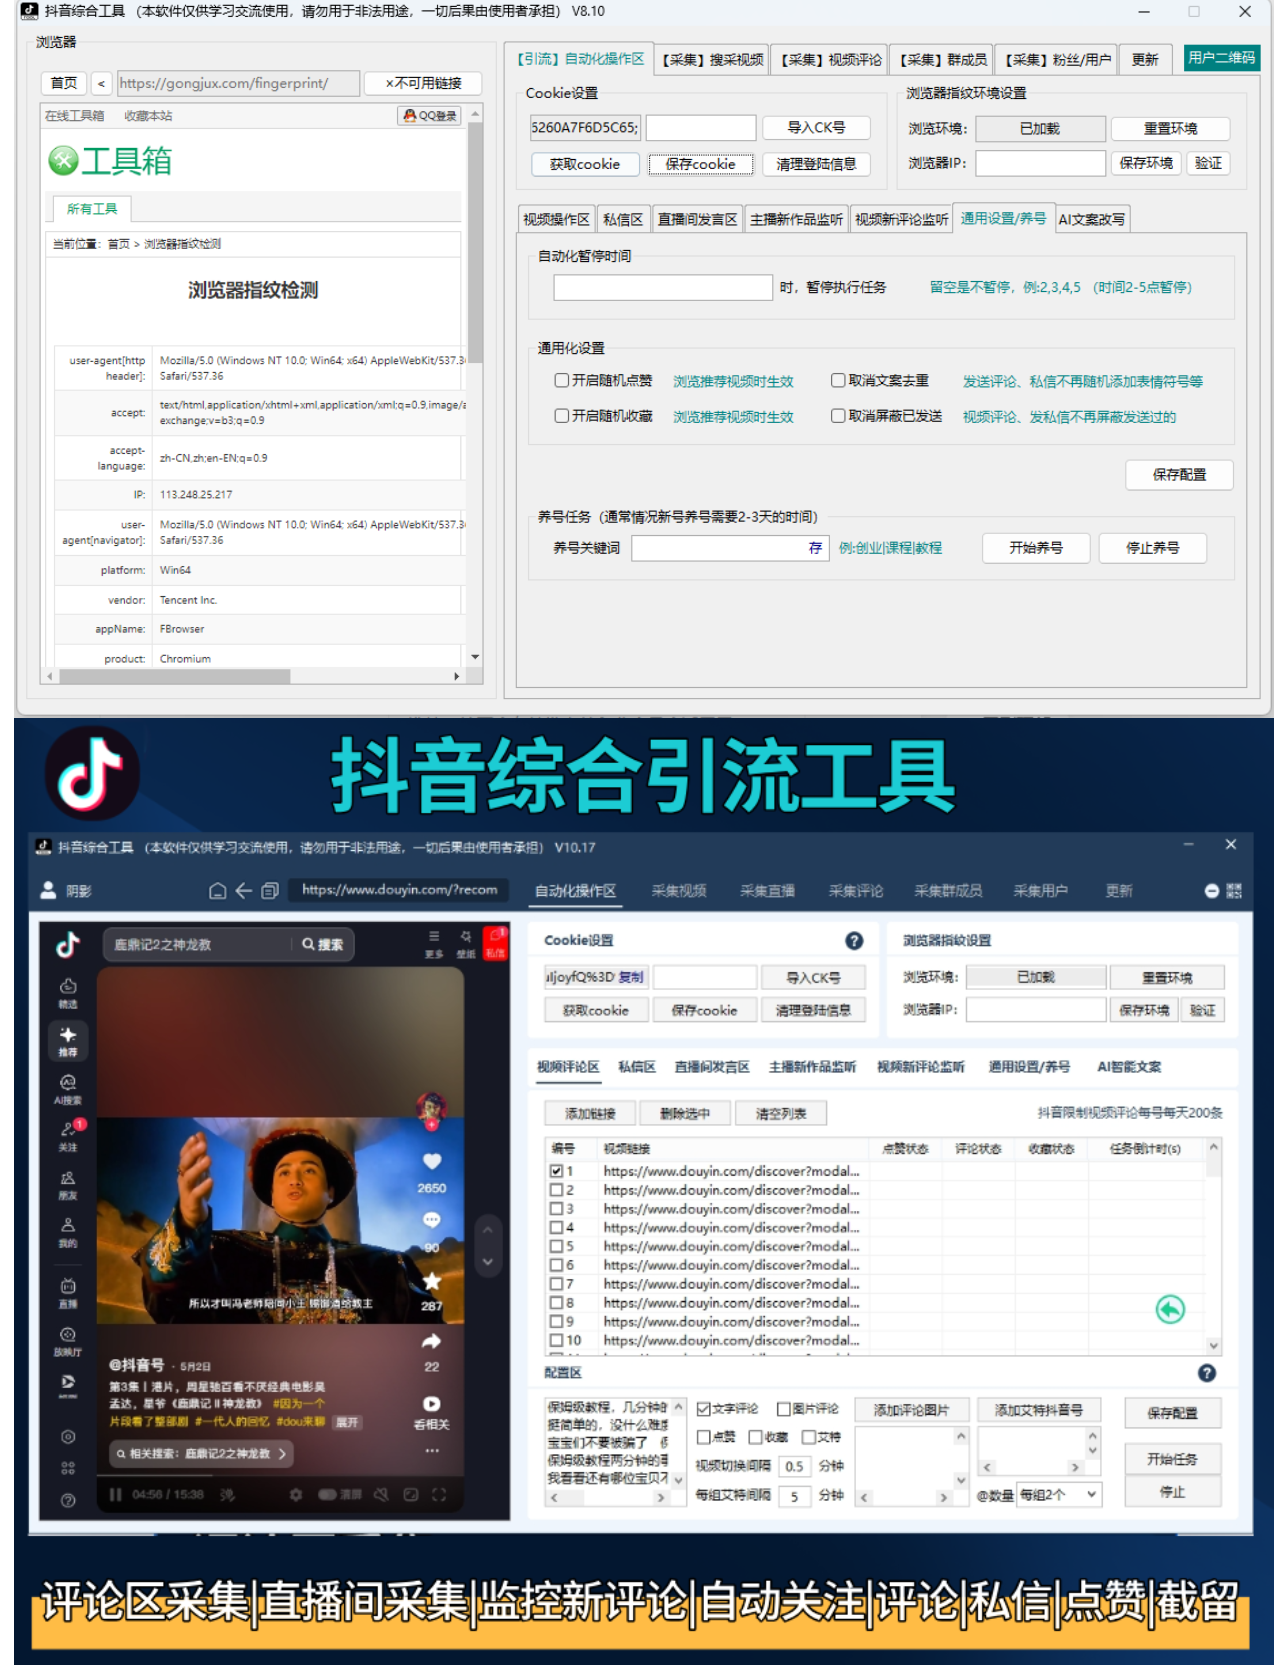Viewport: 1287px width, 1676px height.
Task: Click the share arrow icon above 22
Action: [431, 1341]
